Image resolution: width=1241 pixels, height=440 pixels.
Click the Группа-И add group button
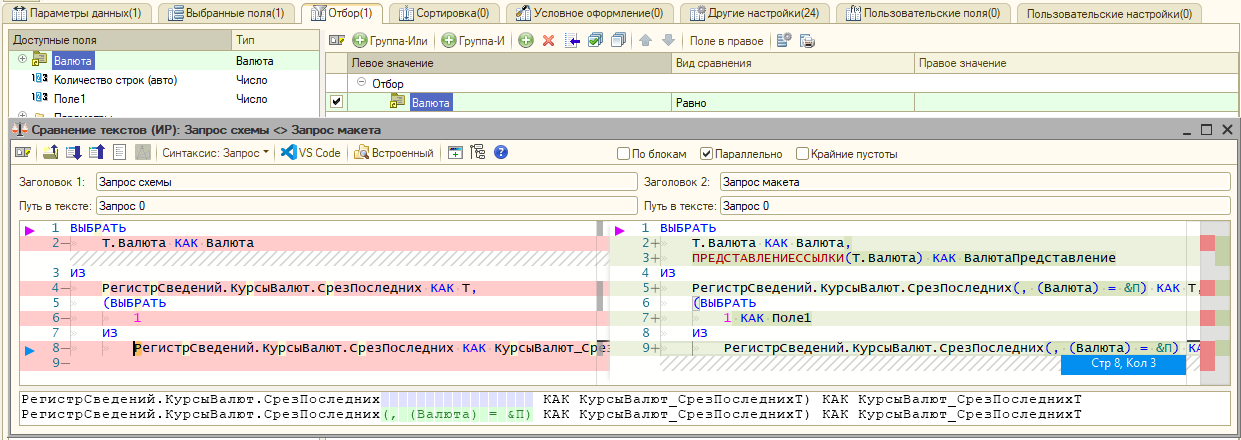click(474, 41)
